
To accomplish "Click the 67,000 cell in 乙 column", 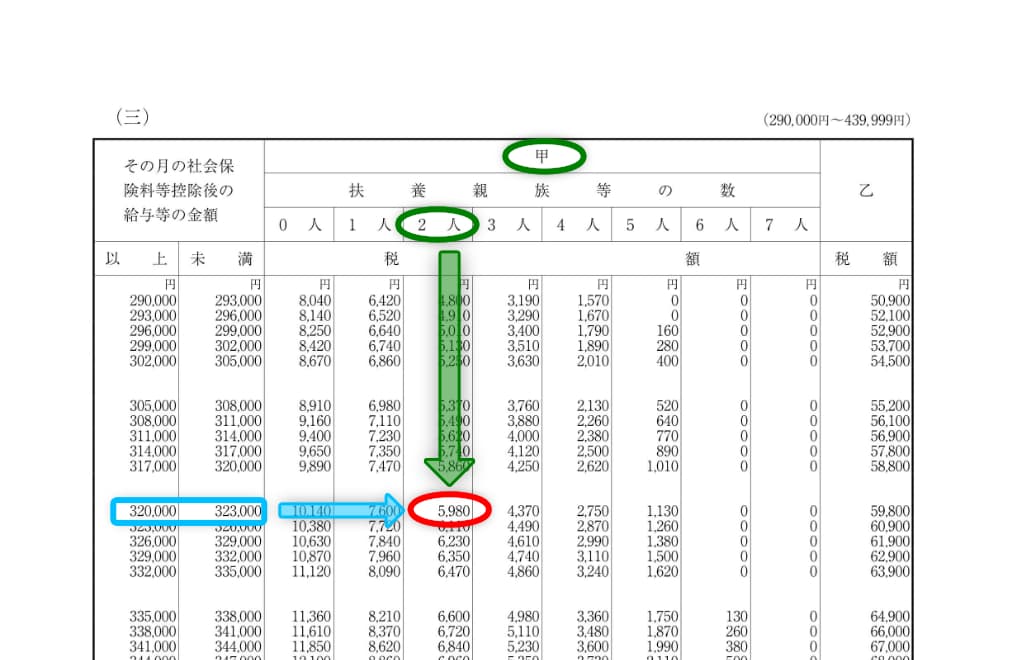I will 890,646.
